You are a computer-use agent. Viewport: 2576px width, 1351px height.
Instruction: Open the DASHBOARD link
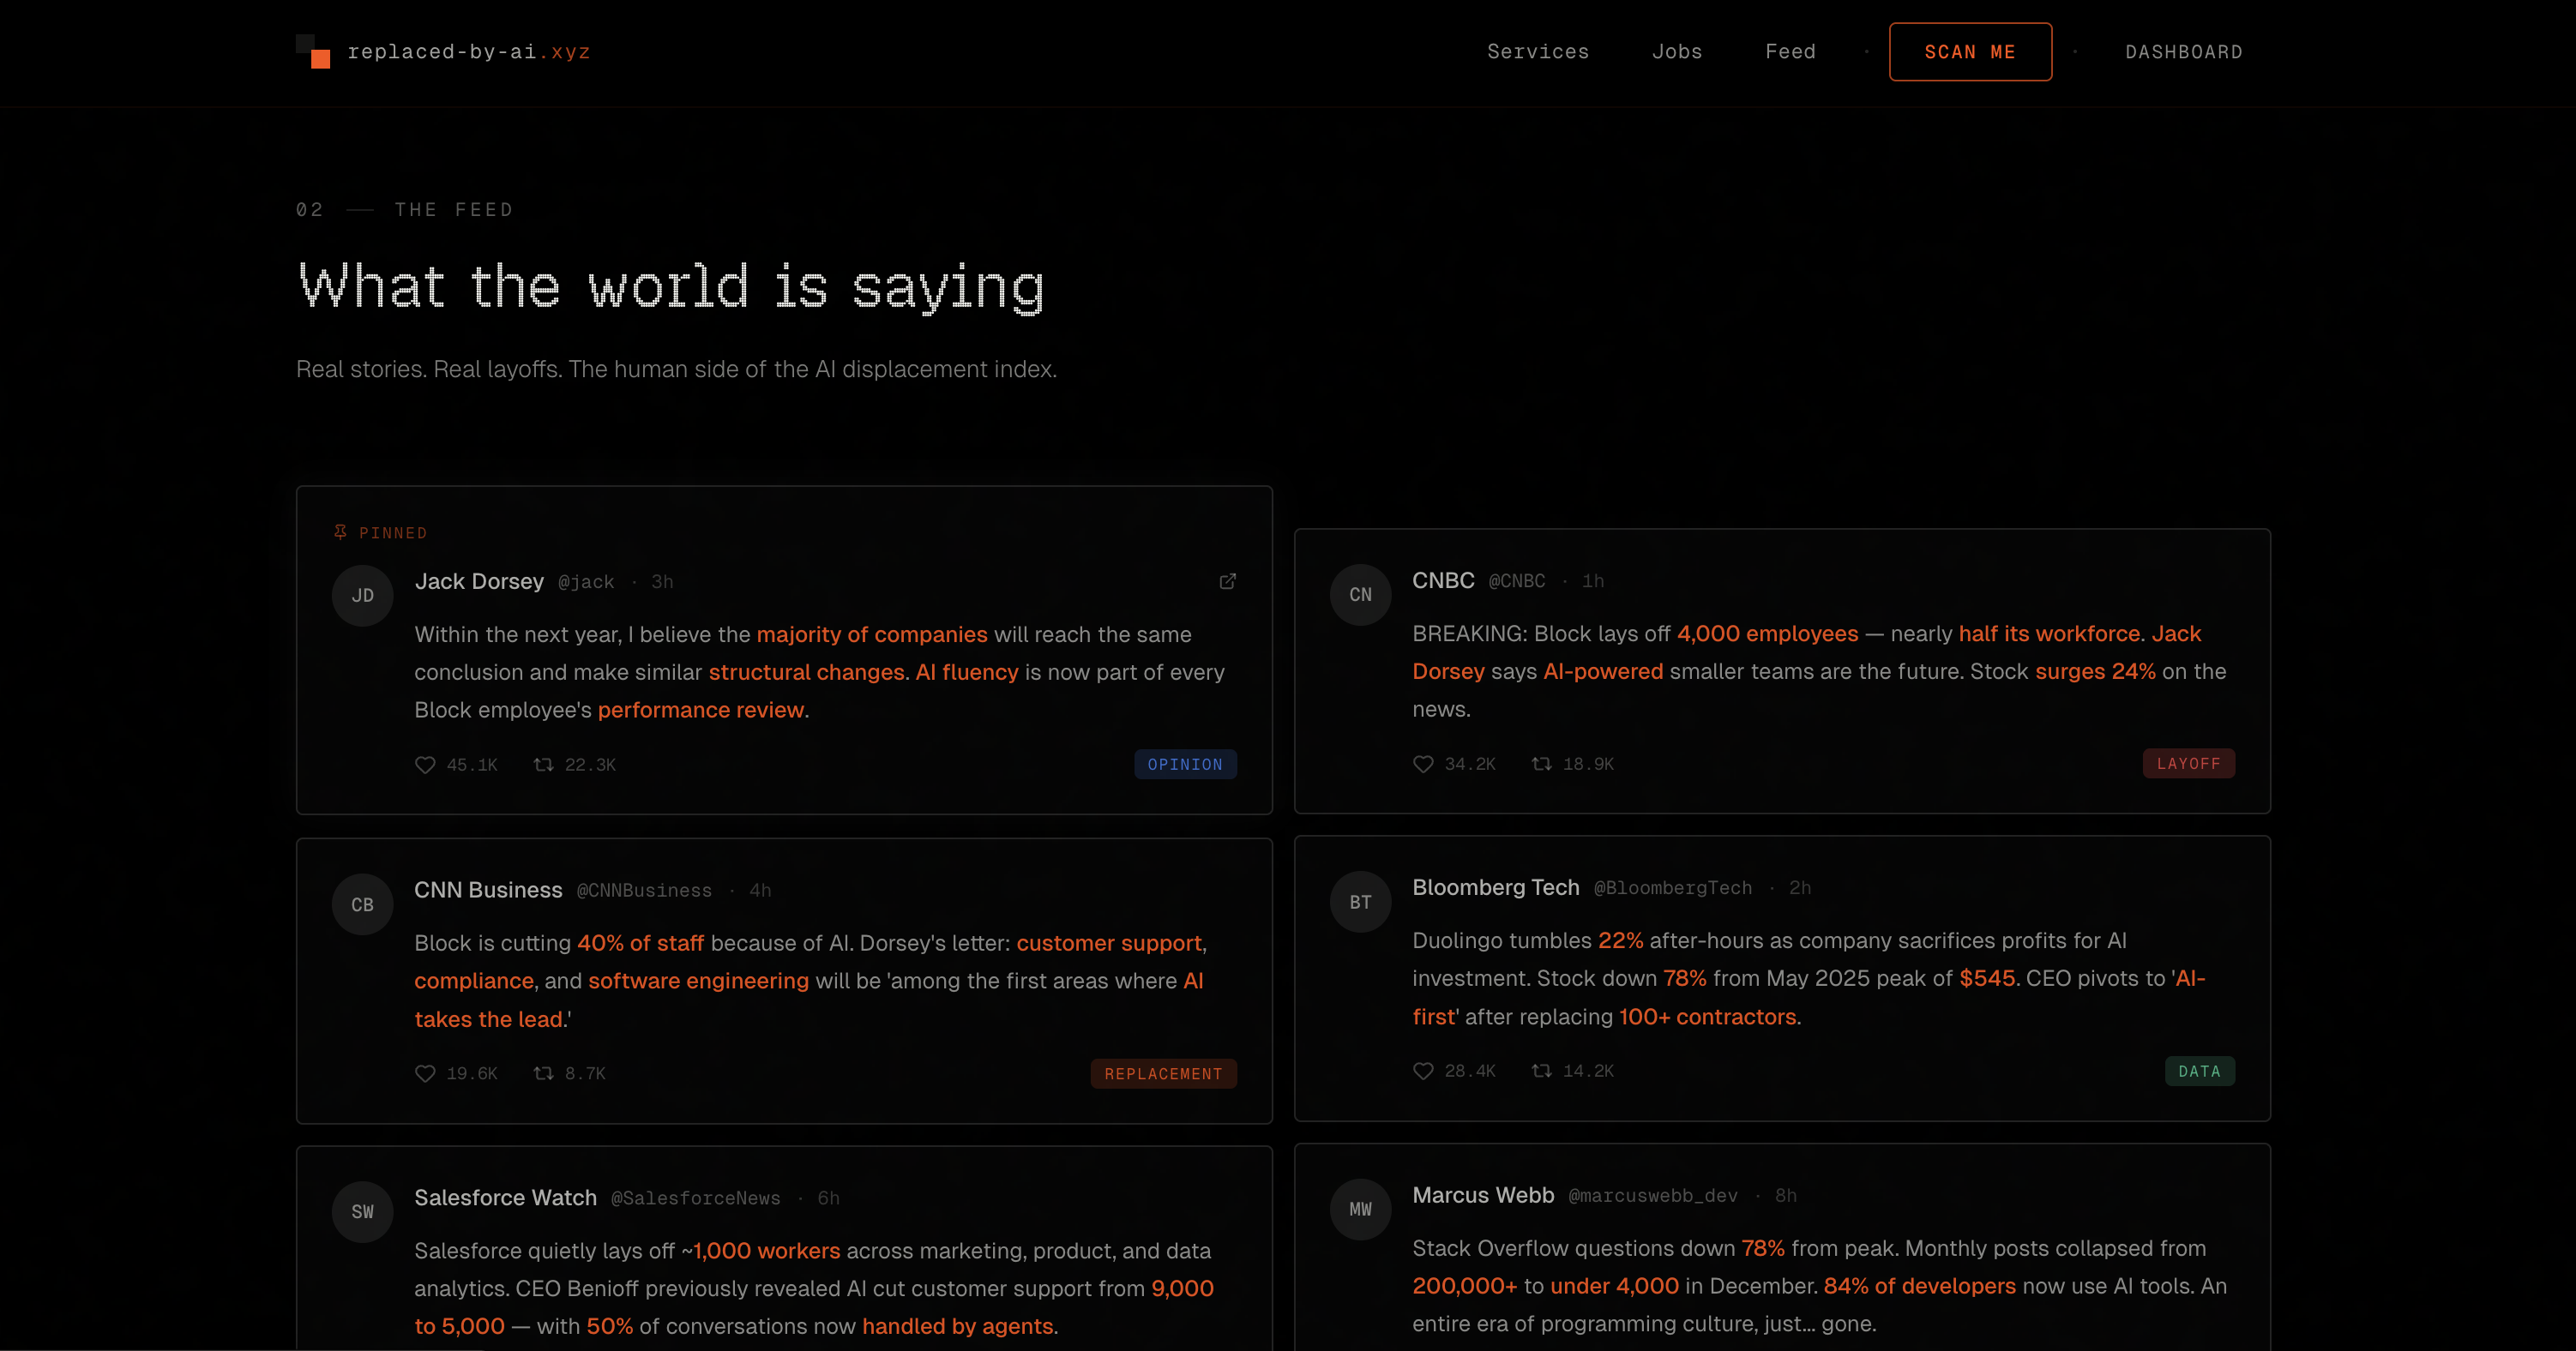click(2184, 52)
